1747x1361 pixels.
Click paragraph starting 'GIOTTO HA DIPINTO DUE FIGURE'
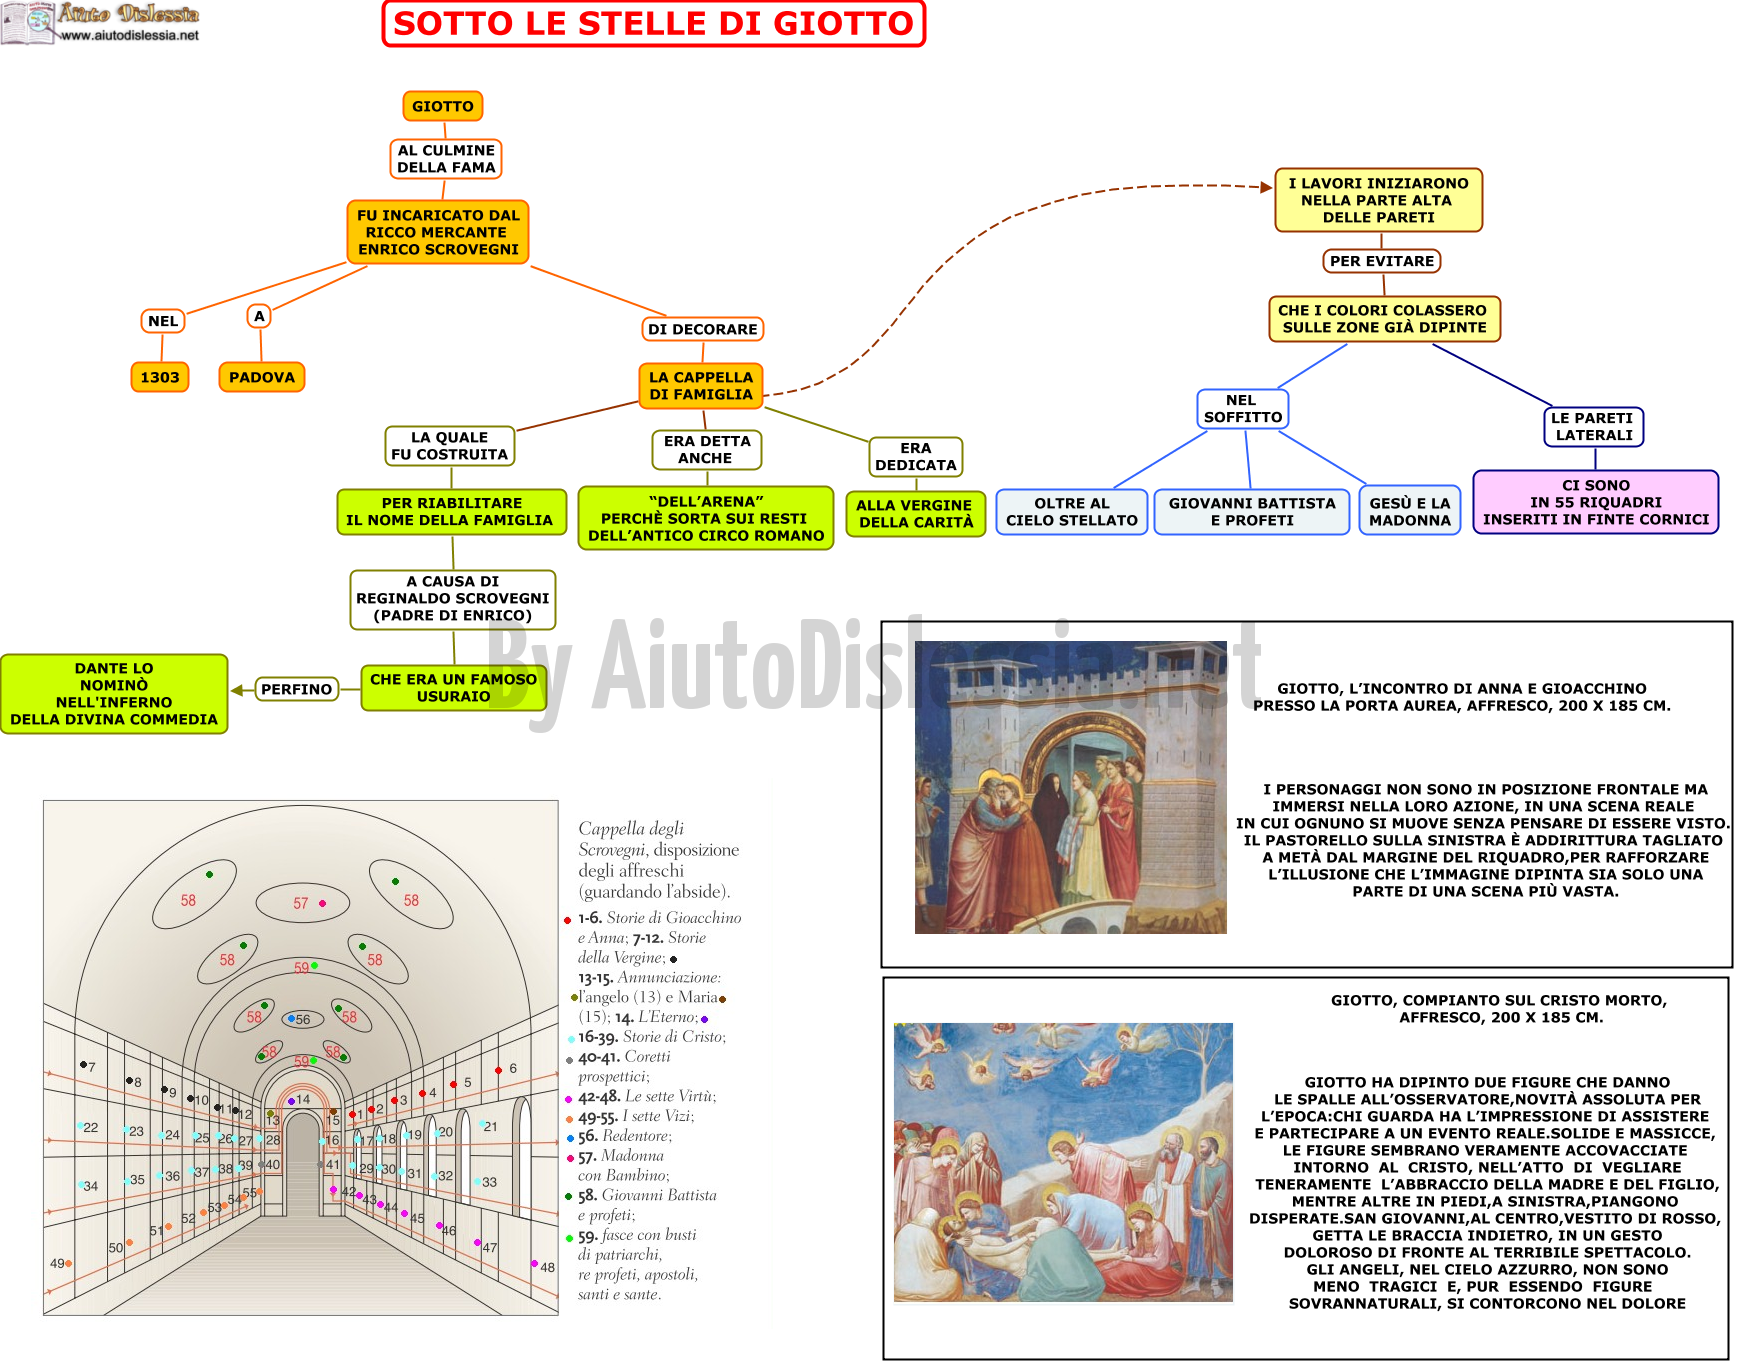point(1487,1193)
